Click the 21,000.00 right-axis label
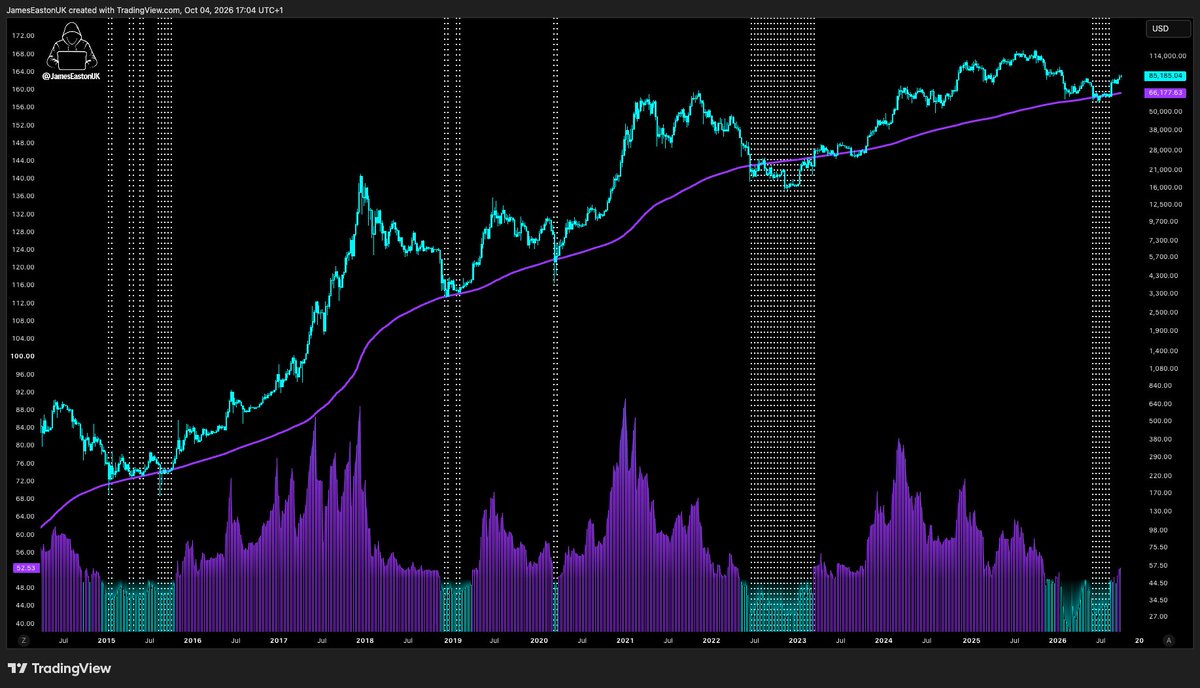 (x=1167, y=169)
